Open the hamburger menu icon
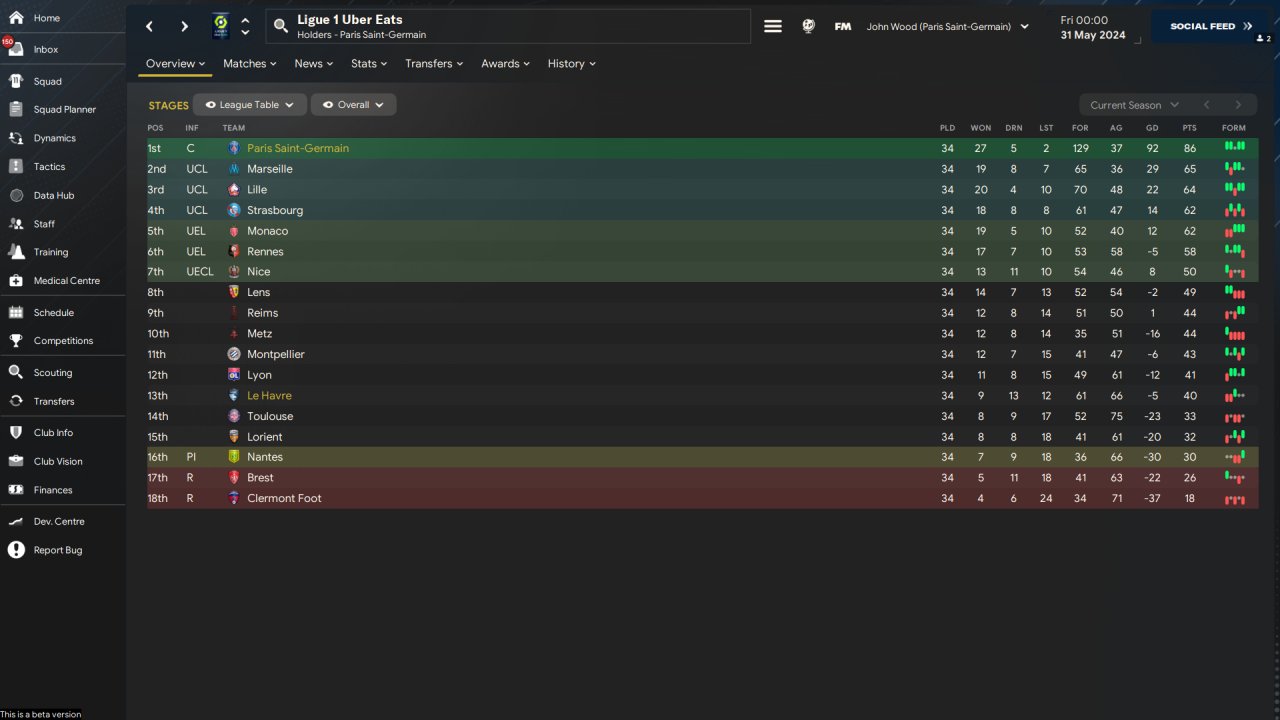The height and width of the screenshot is (720, 1280). 773,27
